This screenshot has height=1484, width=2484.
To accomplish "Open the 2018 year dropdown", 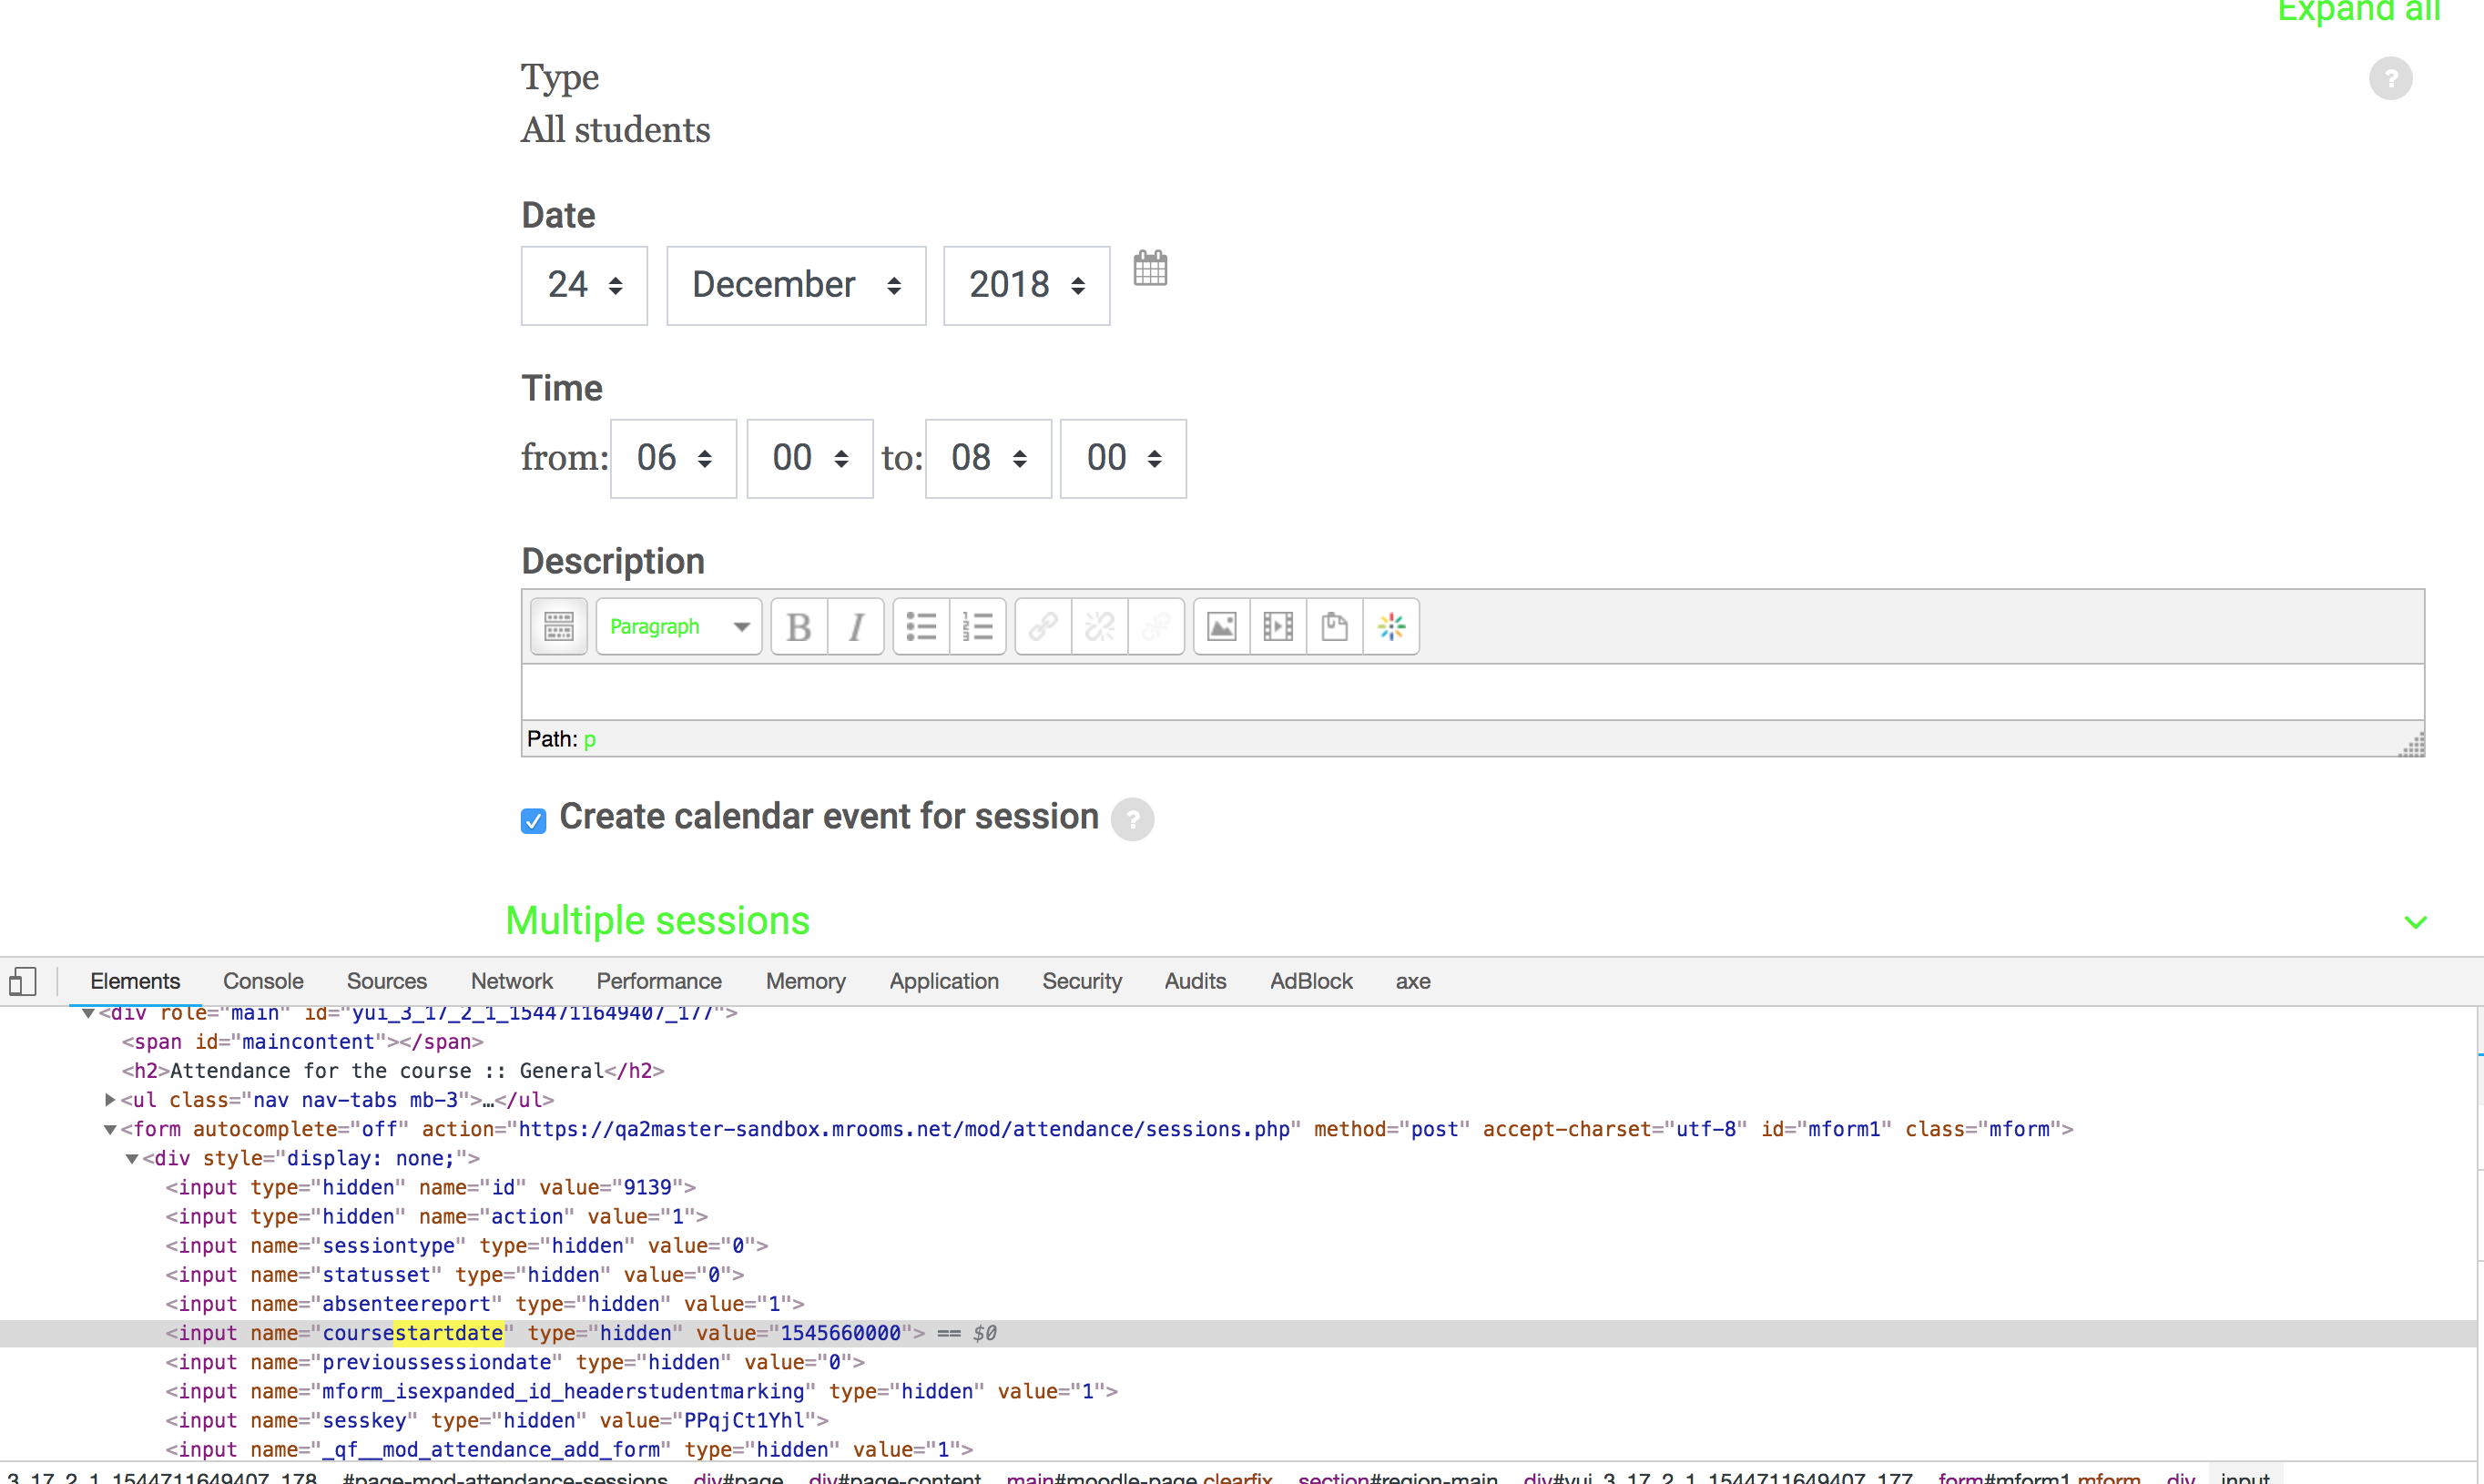I will coord(1025,285).
